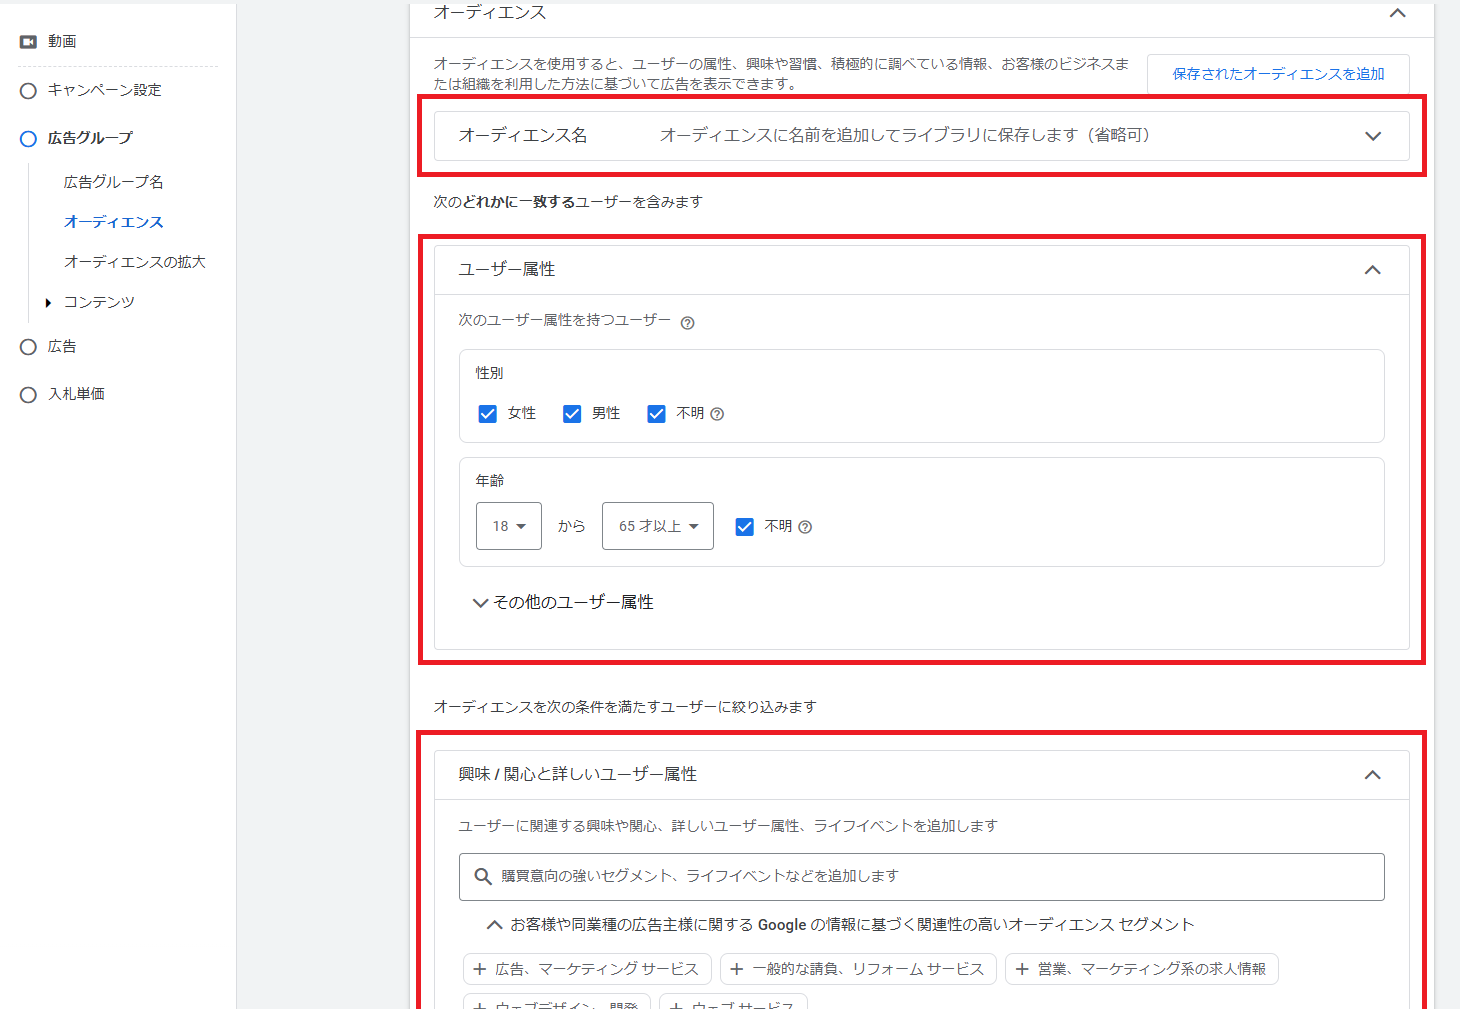Open the minimum age 18 dropdown
This screenshot has height=1009, width=1460.
pos(509,526)
